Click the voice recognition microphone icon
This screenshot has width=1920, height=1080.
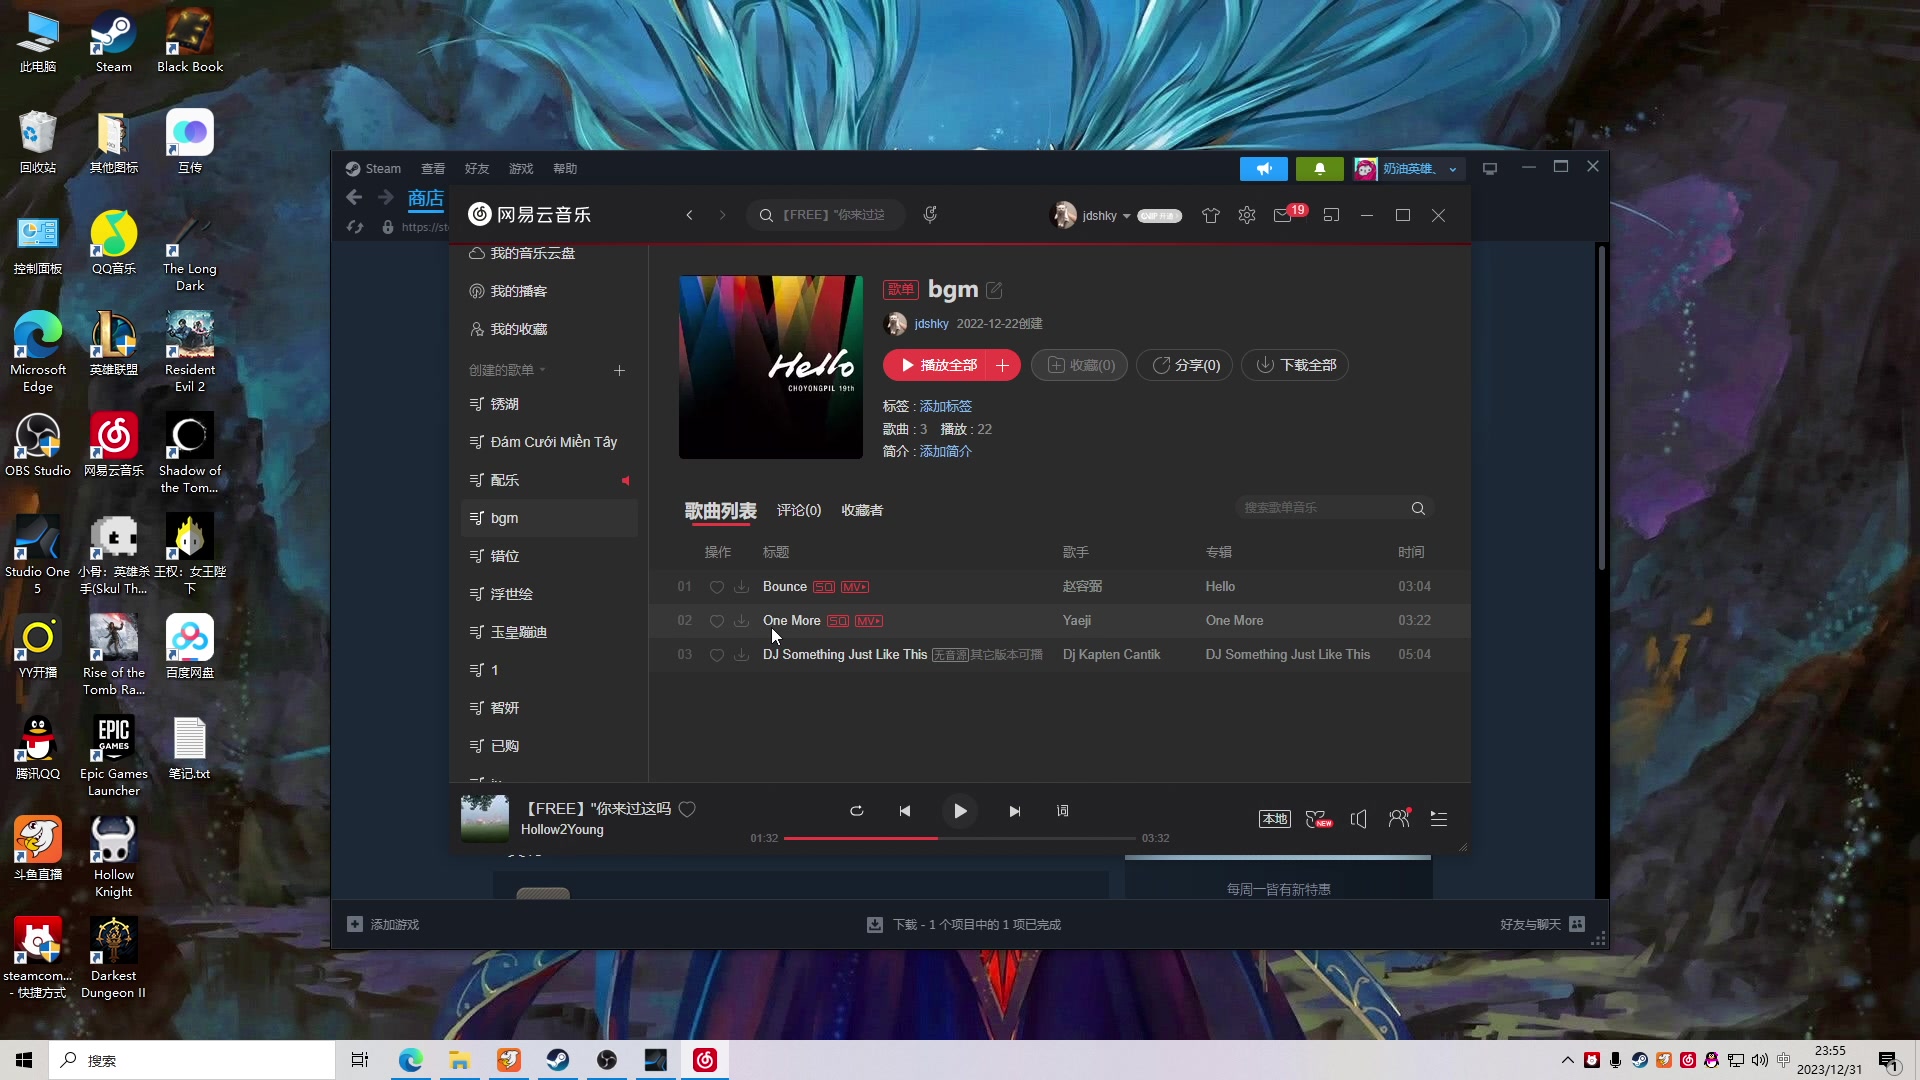click(930, 214)
